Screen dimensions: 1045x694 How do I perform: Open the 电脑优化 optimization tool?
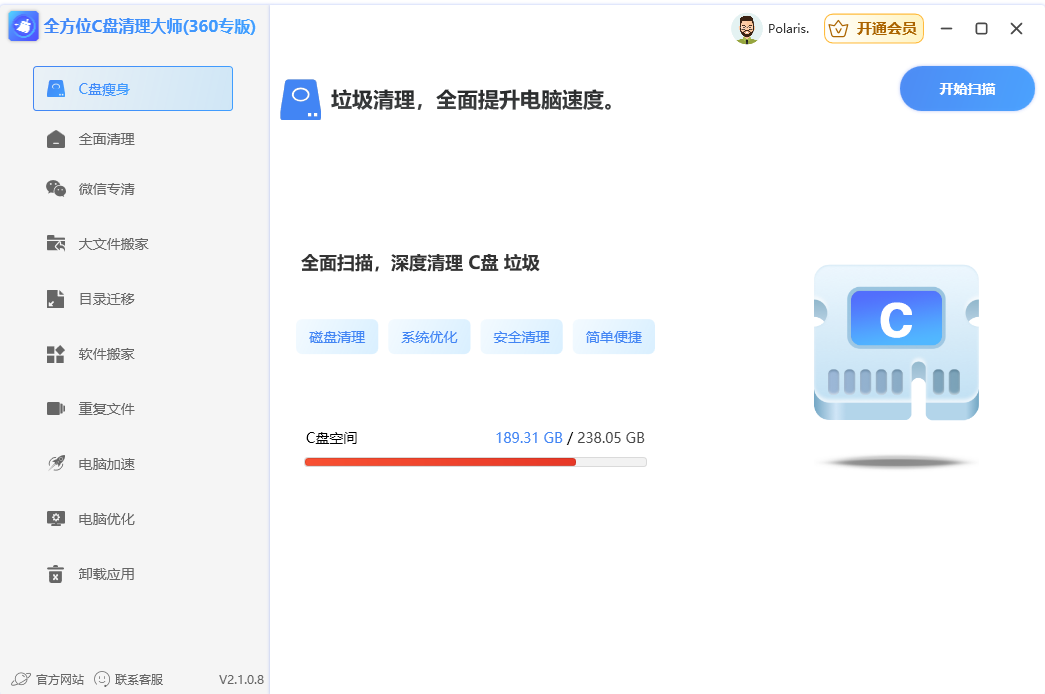coord(57,518)
